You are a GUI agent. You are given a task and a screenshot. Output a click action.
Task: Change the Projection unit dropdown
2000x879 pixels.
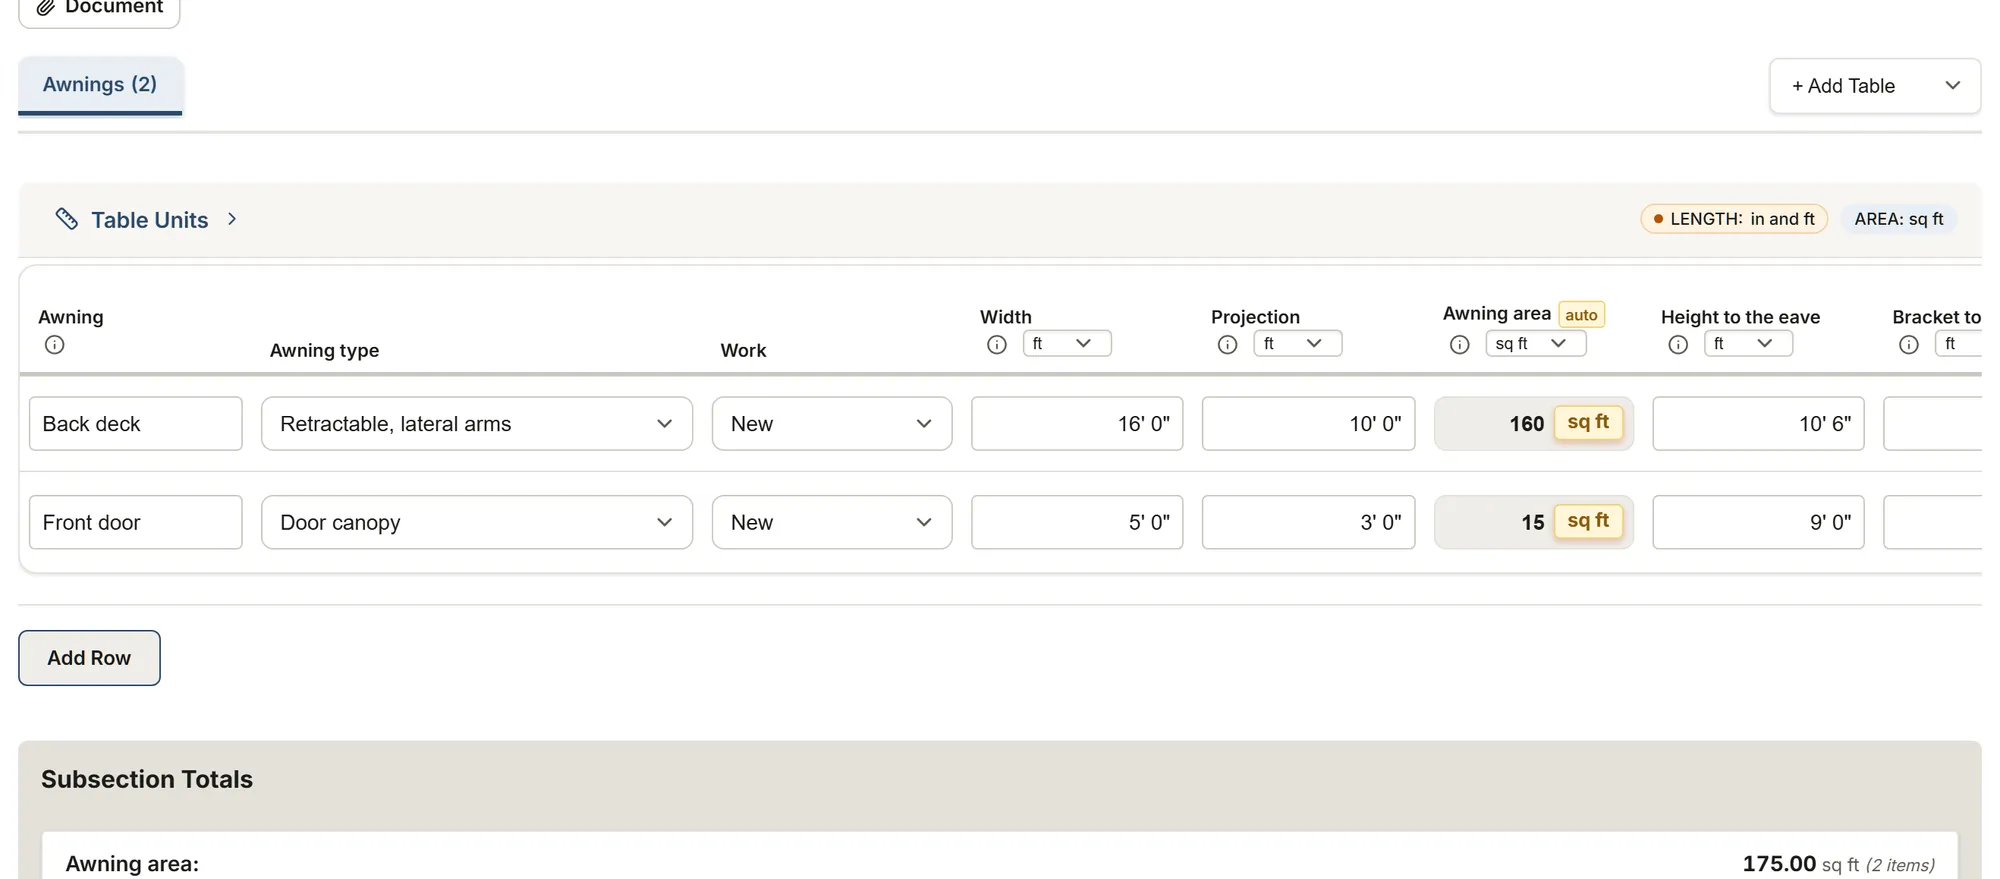point(1298,343)
